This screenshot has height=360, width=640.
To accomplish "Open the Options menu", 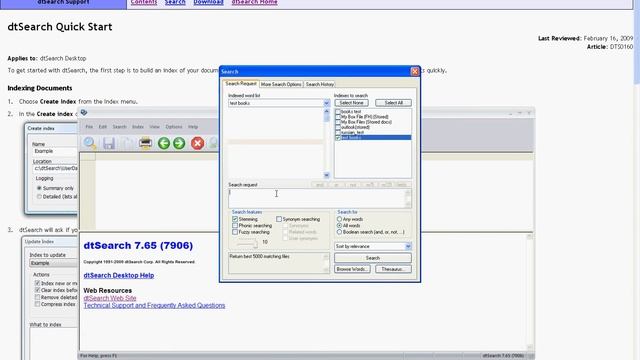I will pos(173,127).
